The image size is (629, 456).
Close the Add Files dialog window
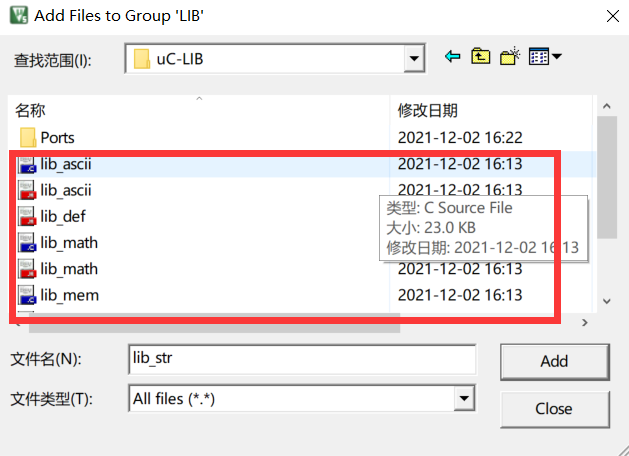613,16
